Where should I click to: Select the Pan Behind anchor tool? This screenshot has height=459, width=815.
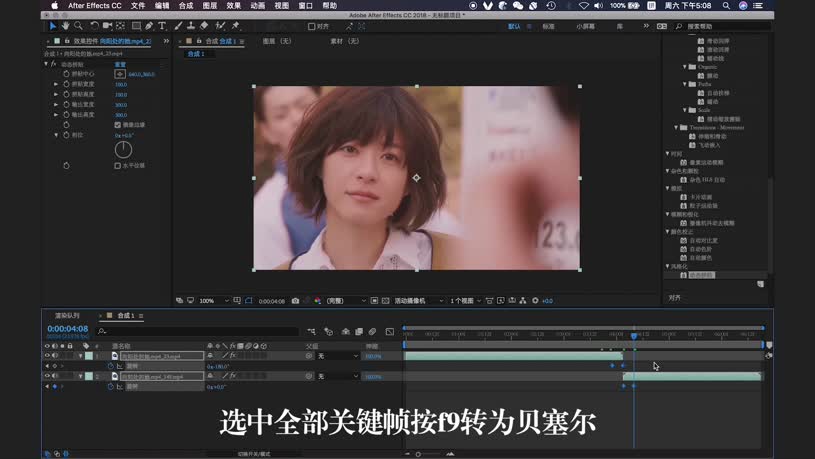pyautogui.click(x=121, y=25)
